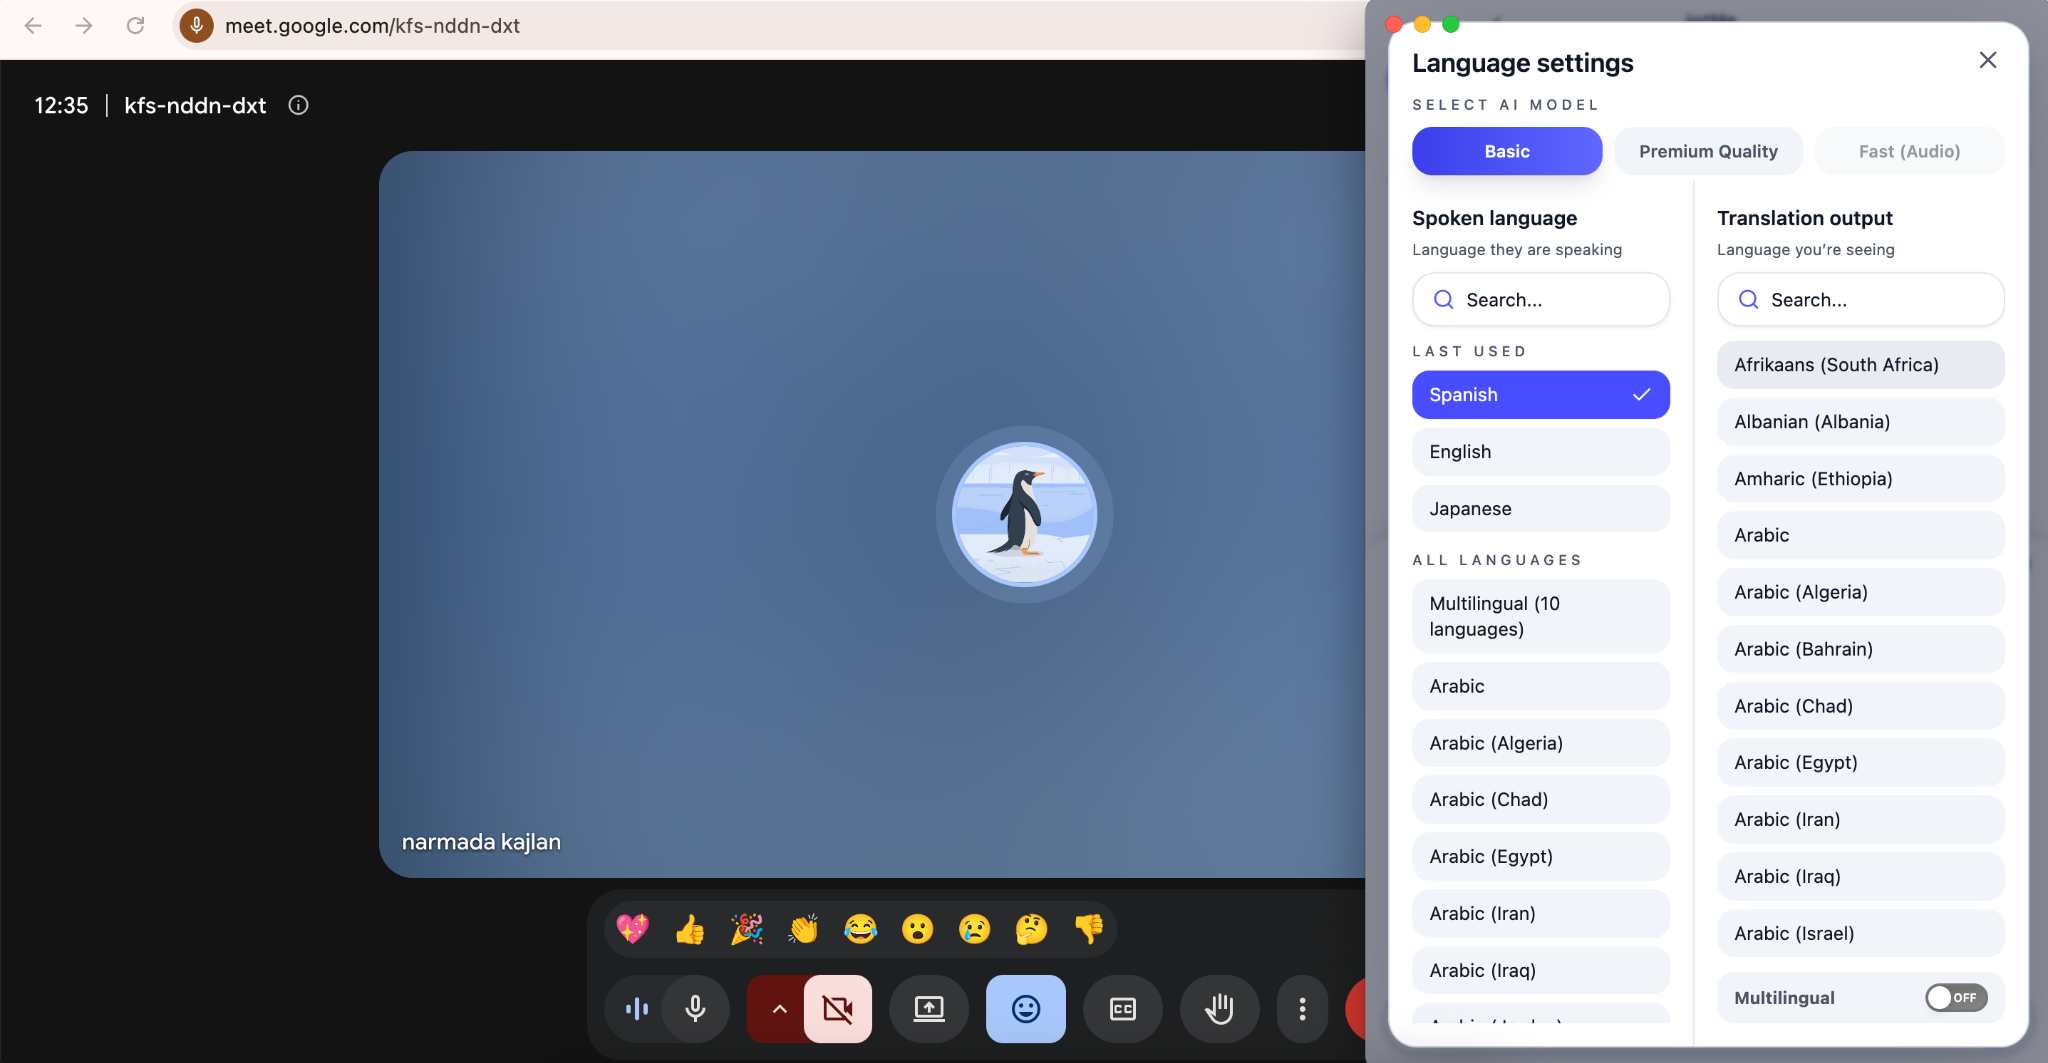The height and width of the screenshot is (1063, 2048).
Task: Focus the Spoken language search field
Action: [1541, 299]
